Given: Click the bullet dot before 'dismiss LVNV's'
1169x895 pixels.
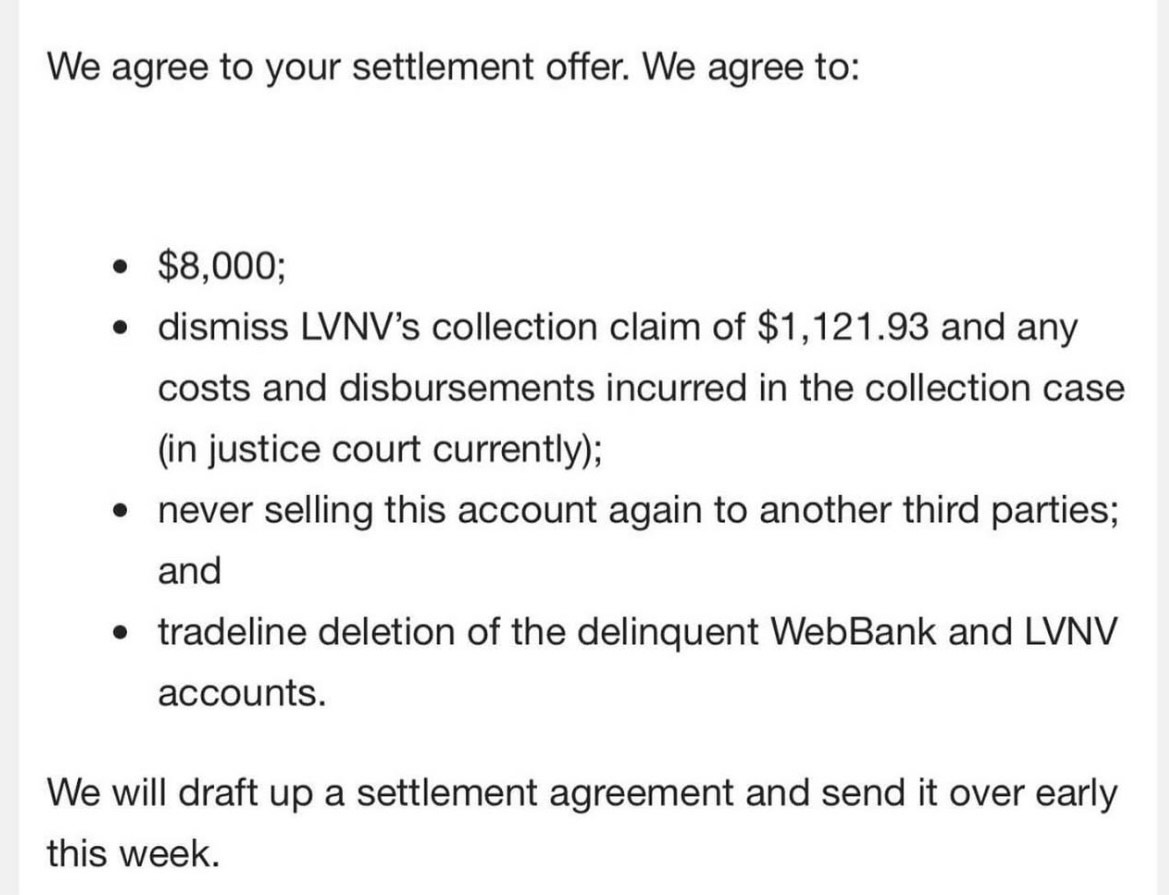Looking at the screenshot, I should click(x=119, y=327).
